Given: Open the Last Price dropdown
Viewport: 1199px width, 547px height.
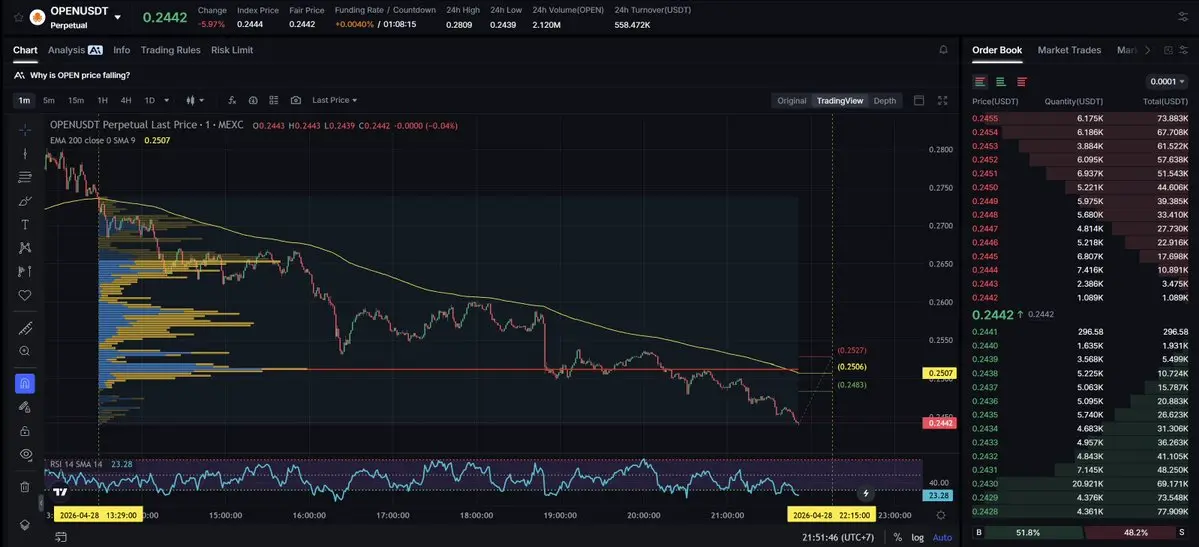Looking at the screenshot, I should point(334,100).
